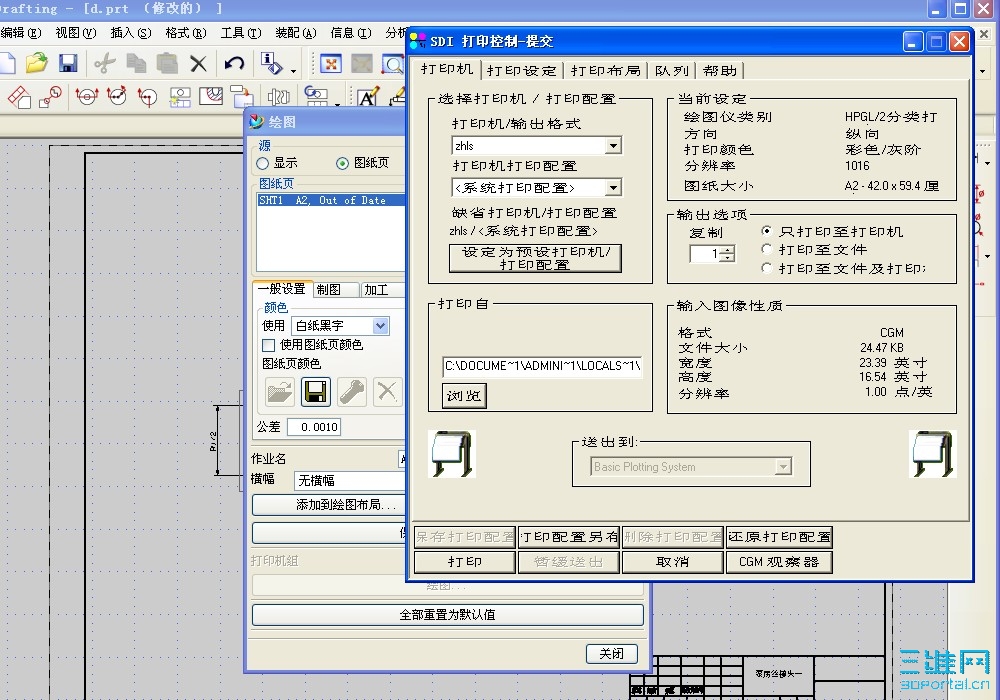Image resolution: width=1000 pixels, height=700 pixels.
Task: Select the 图纸页 source radio button
Action: coord(342,164)
